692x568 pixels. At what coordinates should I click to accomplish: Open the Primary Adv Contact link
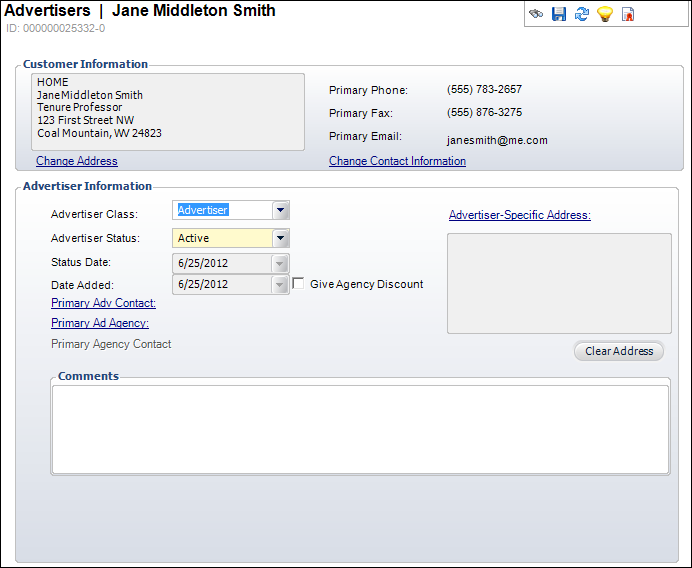tap(103, 303)
